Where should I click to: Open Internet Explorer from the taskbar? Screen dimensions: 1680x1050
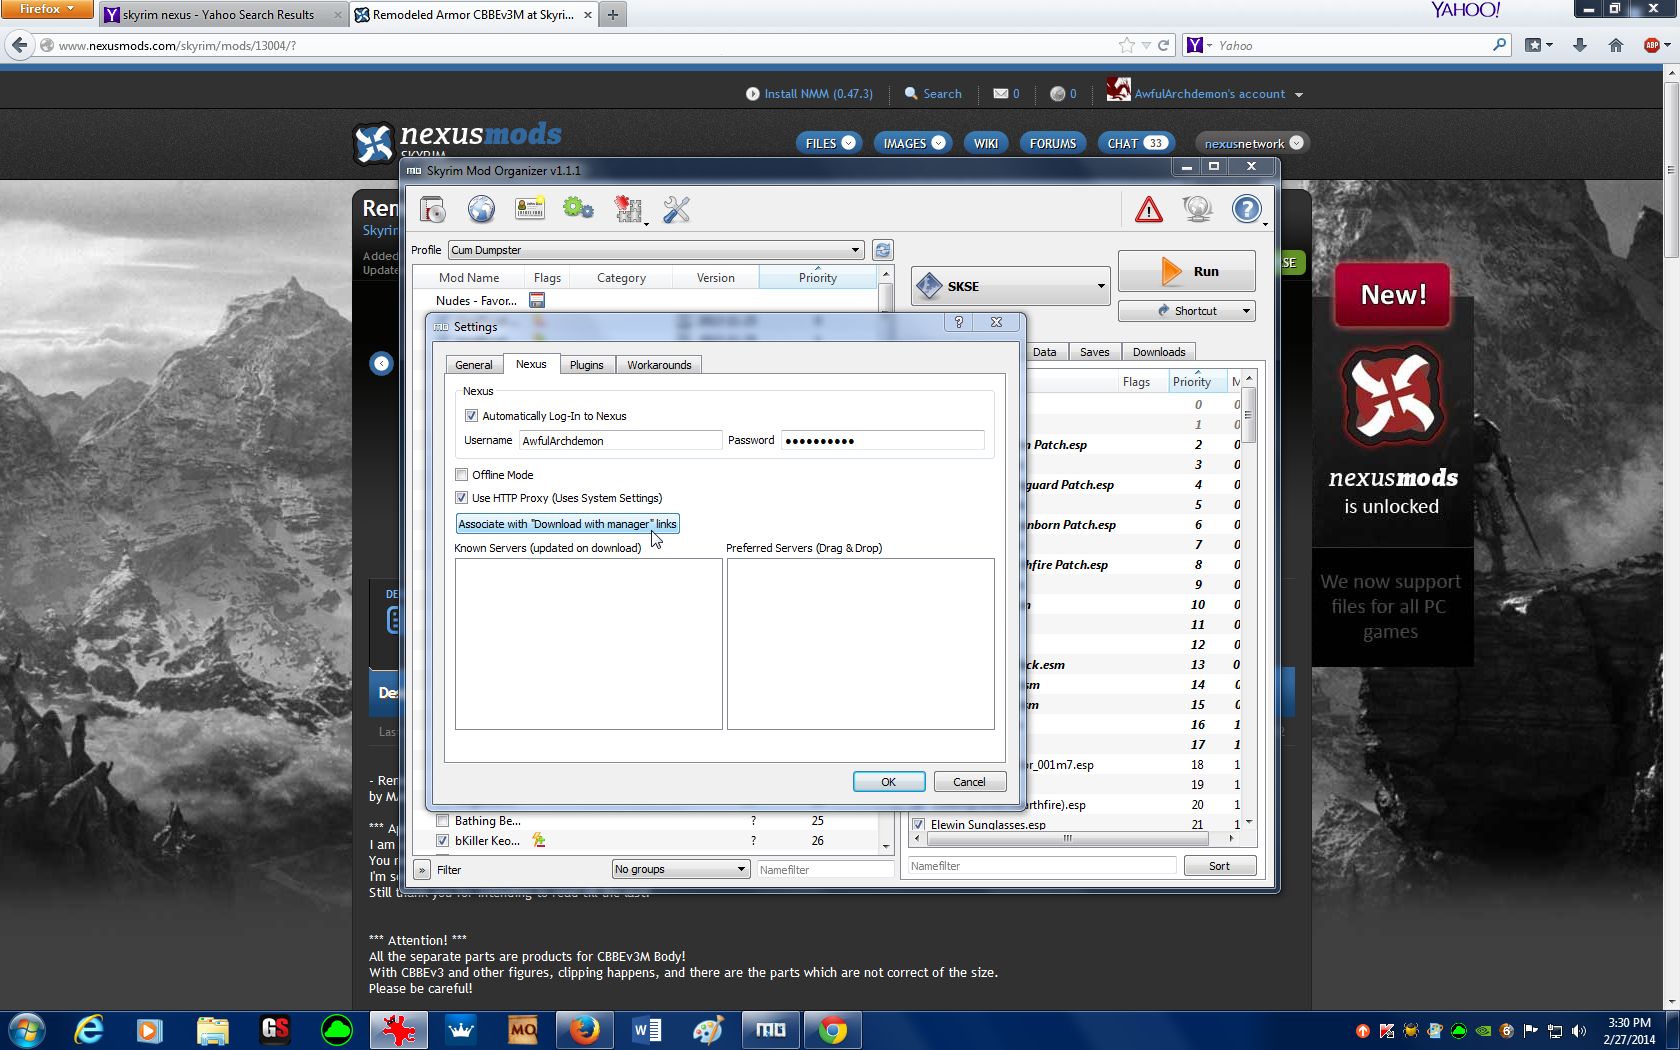[89, 1030]
